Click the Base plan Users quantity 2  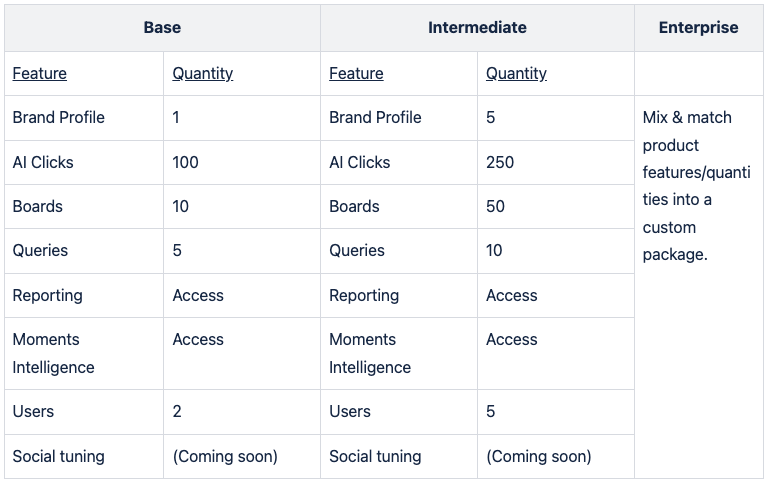tap(177, 411)
